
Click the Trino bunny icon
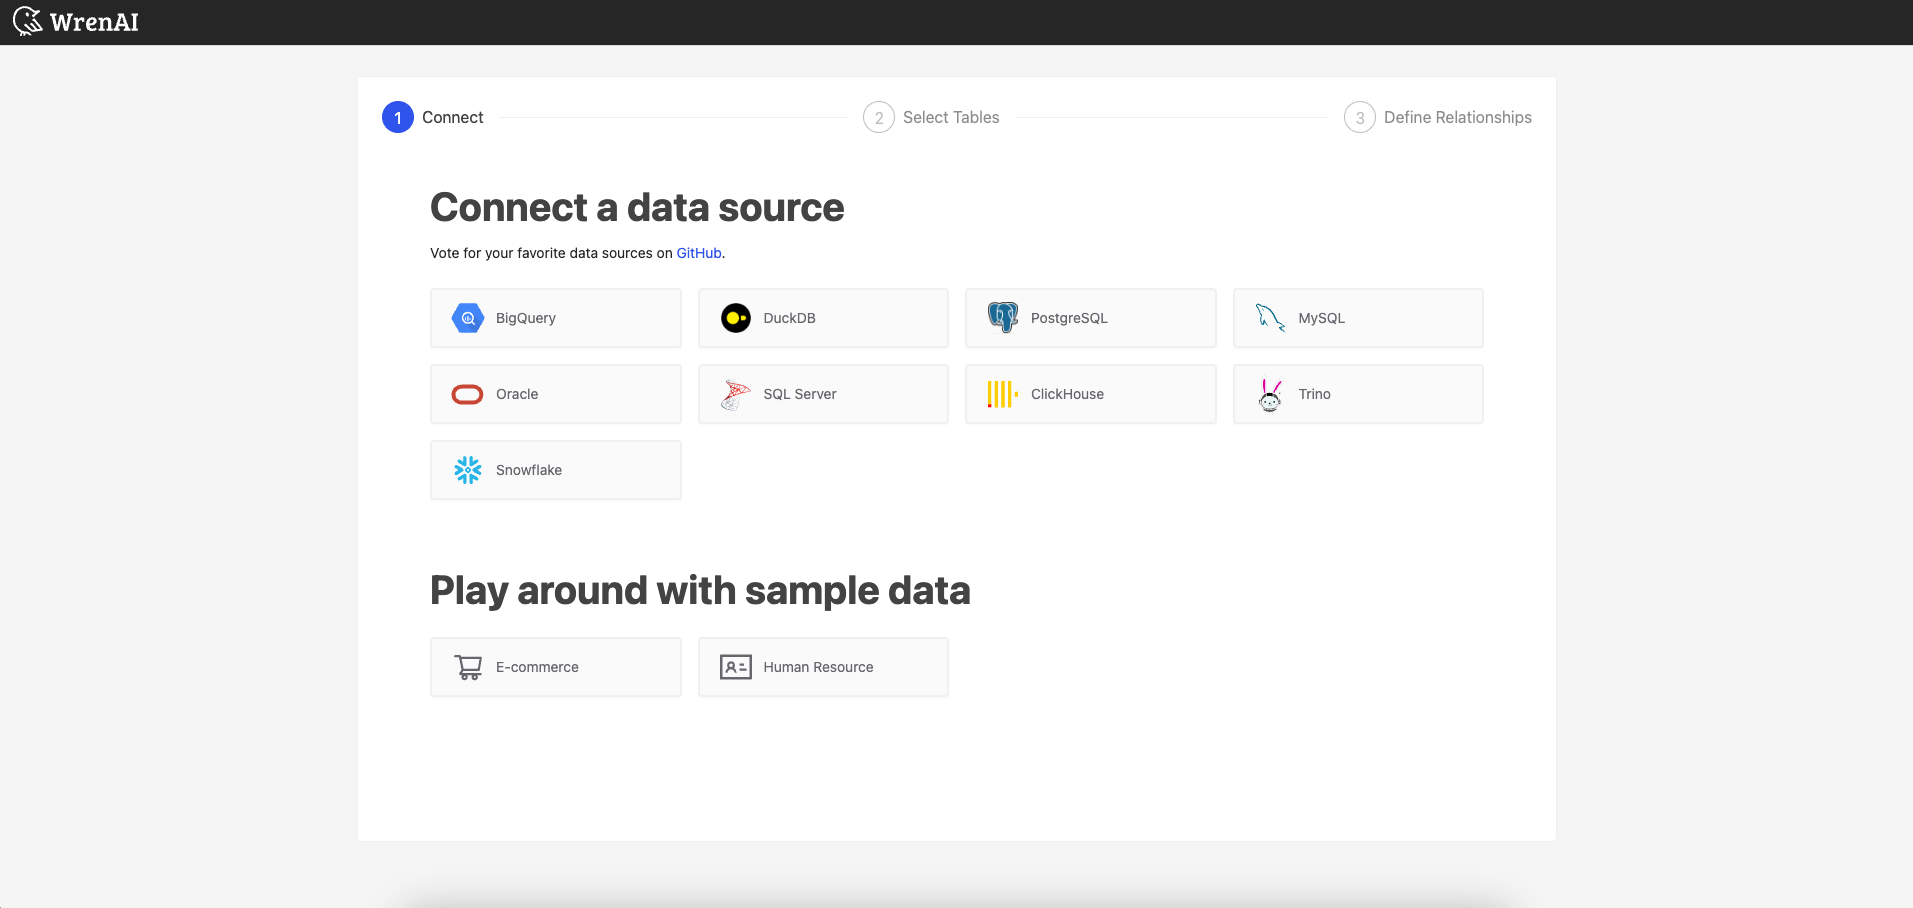(x=1271, y=394)
